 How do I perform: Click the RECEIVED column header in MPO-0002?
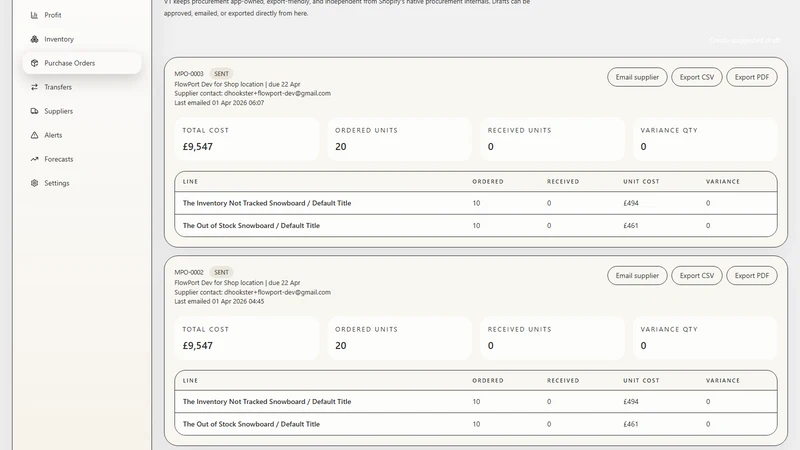point(563,381)
